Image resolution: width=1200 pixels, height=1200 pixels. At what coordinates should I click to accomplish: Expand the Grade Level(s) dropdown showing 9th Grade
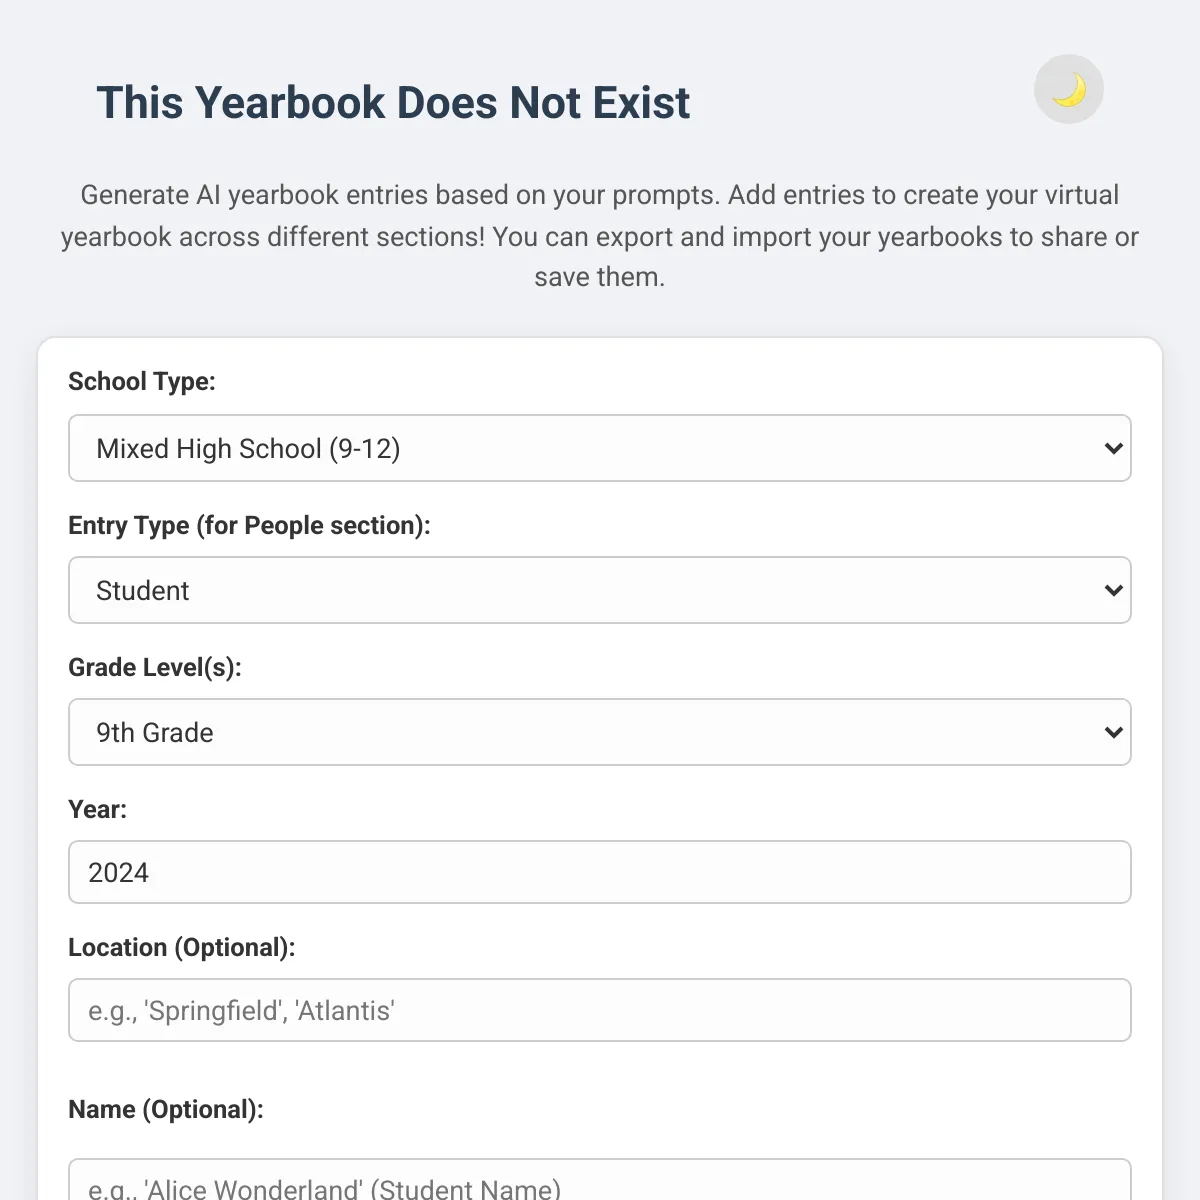[600, 732]
